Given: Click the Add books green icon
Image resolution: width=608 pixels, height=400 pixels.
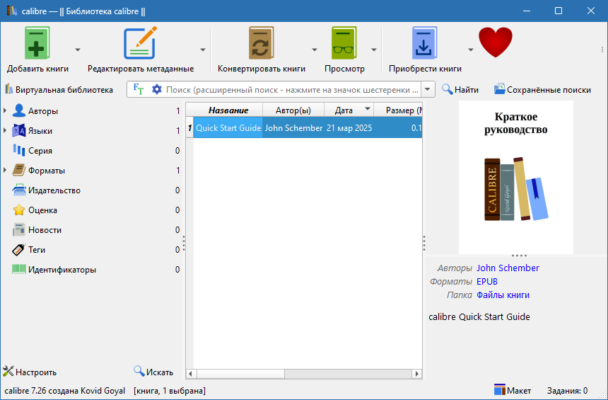Looking at the screenshot, I should click(37, 43).
